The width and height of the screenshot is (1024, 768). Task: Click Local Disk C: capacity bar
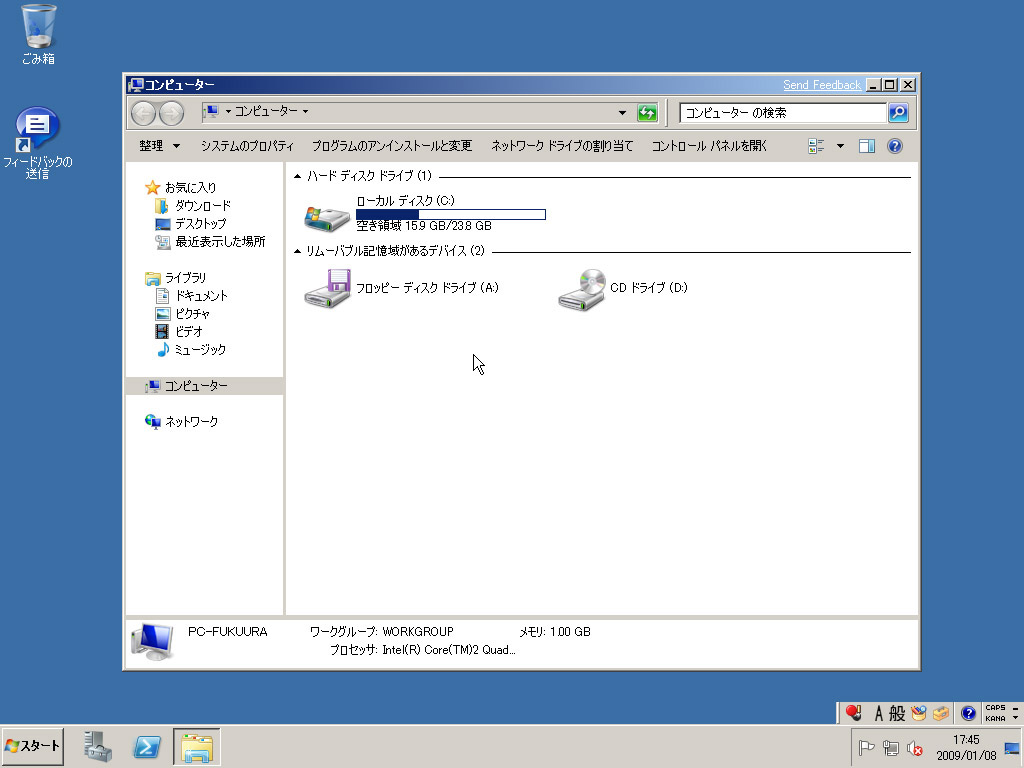(451, 215)
